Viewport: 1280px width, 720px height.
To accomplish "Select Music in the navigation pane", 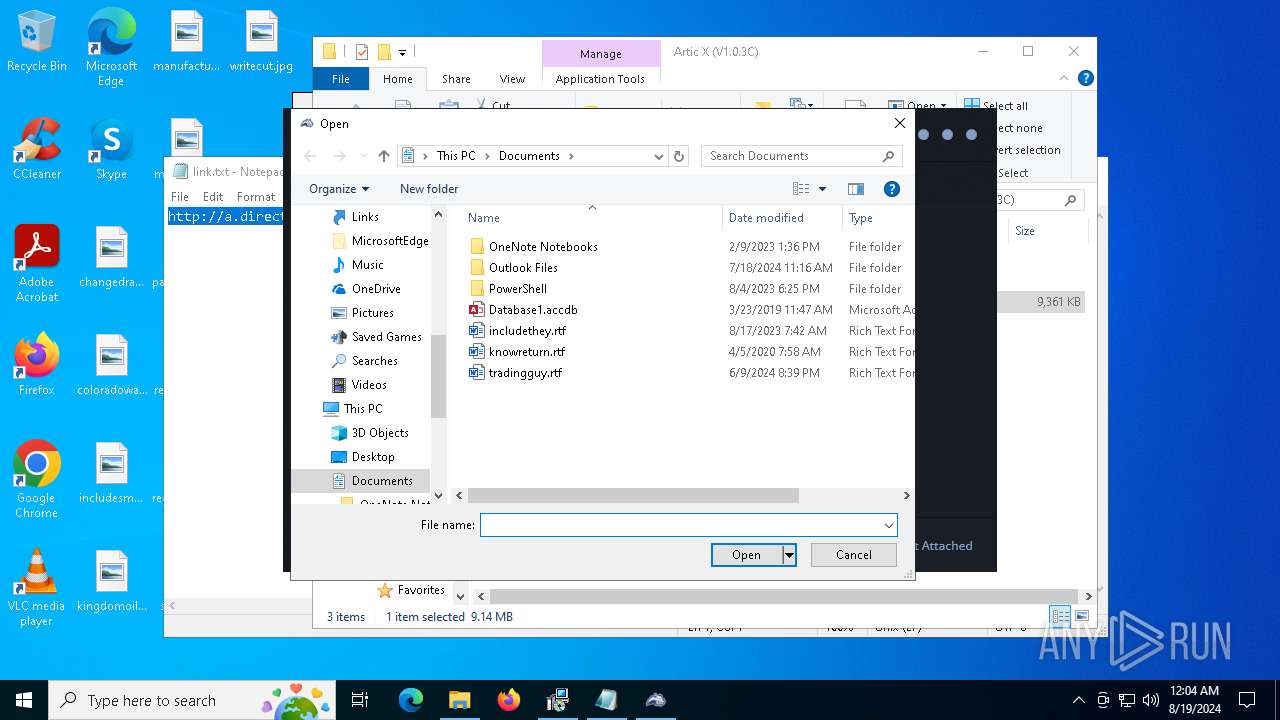I will (367, 265).
